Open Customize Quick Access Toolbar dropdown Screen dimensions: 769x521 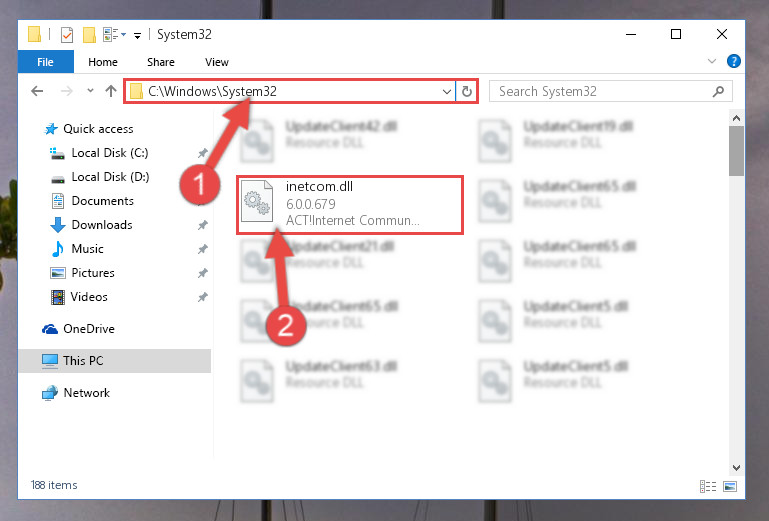coord(137,35)
